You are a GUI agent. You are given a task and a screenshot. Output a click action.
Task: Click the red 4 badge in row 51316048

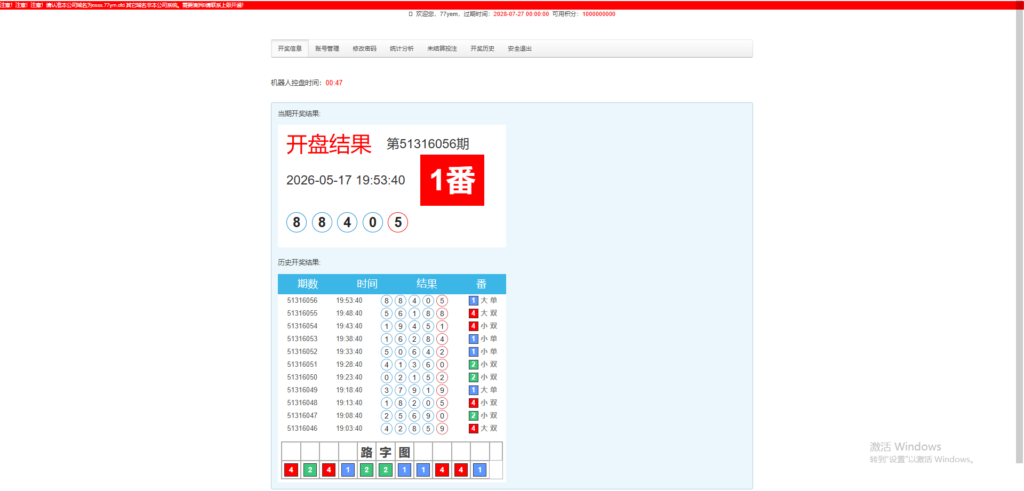[473, 403]
